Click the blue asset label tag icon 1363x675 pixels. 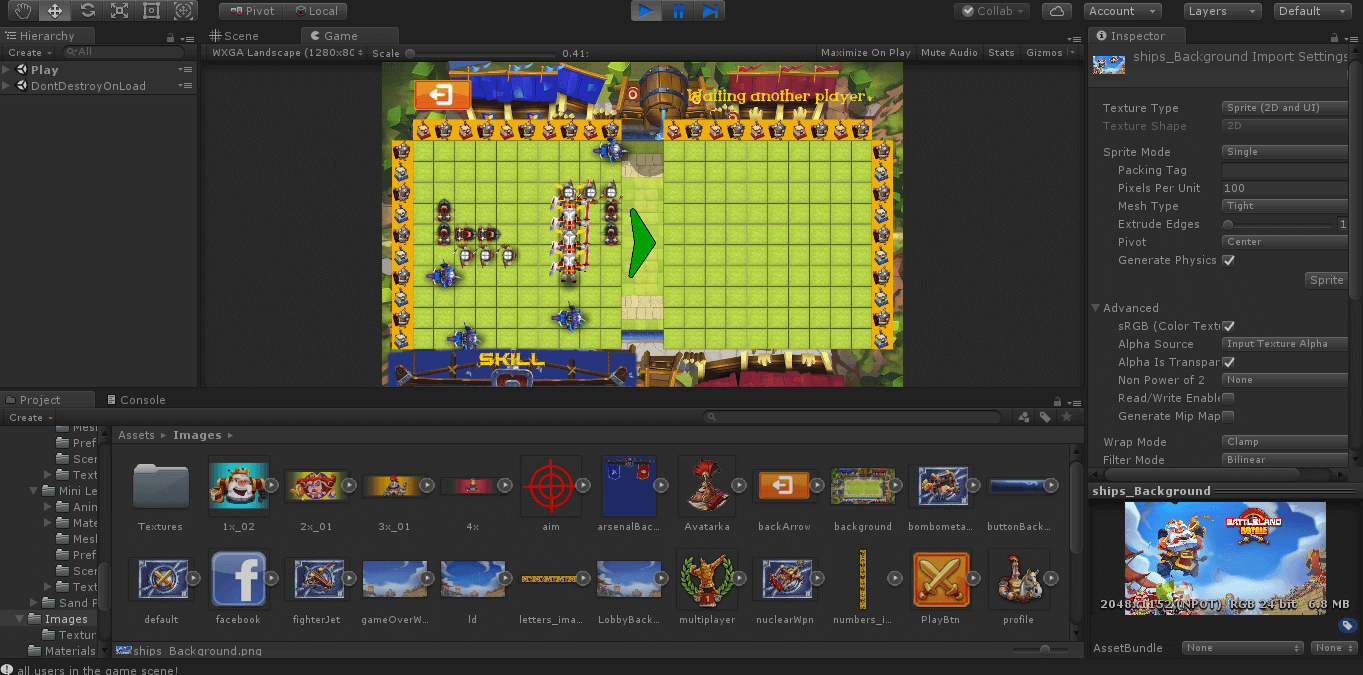point(1347,626)
